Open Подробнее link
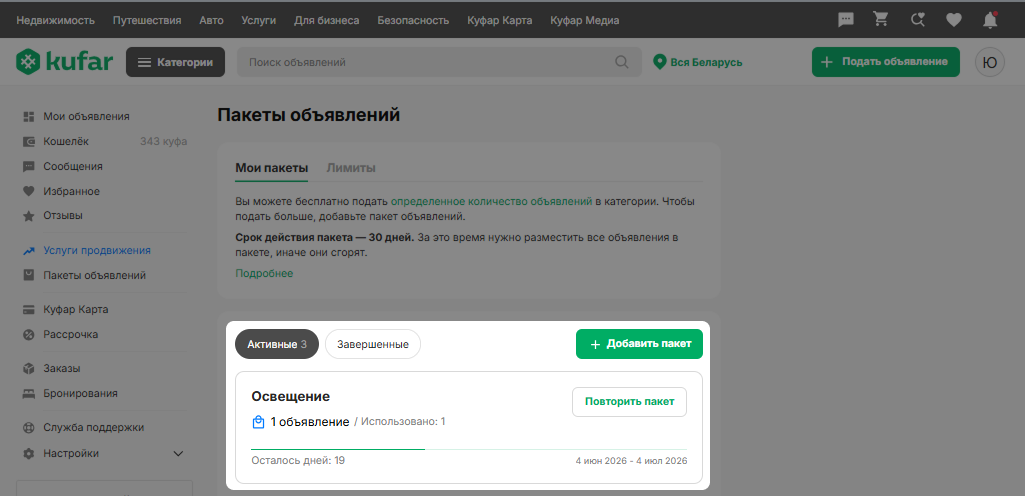Screen dimensions: 1025x496 (x=264, y=273)
